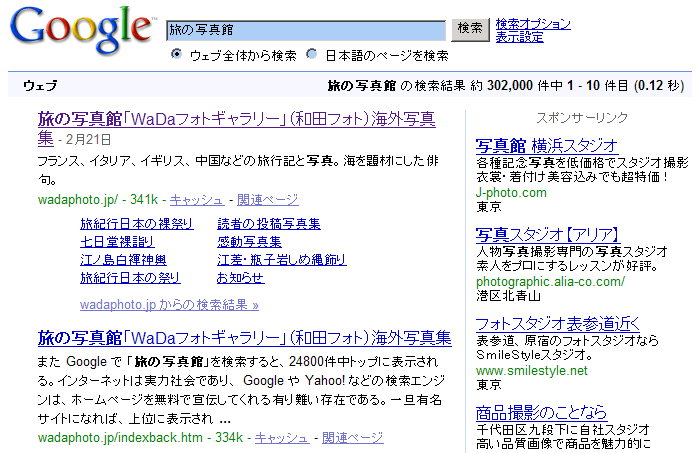Click the www.smilestyle.net ad URL text
Viewport: 698px width, 453px height.
[532, 371]
